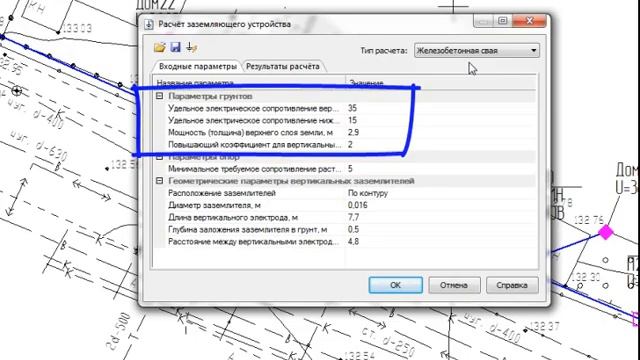Select the Расстояние между вертикальными электродами row label
The image size is (640, 360).
[253, 242]
